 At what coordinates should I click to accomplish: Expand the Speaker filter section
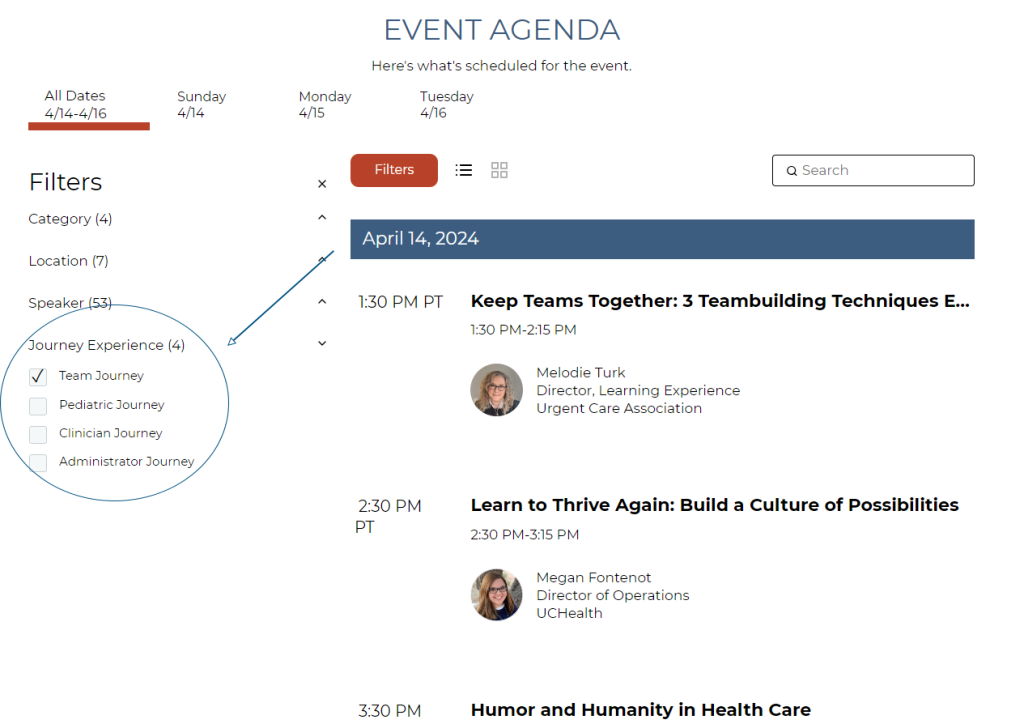pos(322,302)
